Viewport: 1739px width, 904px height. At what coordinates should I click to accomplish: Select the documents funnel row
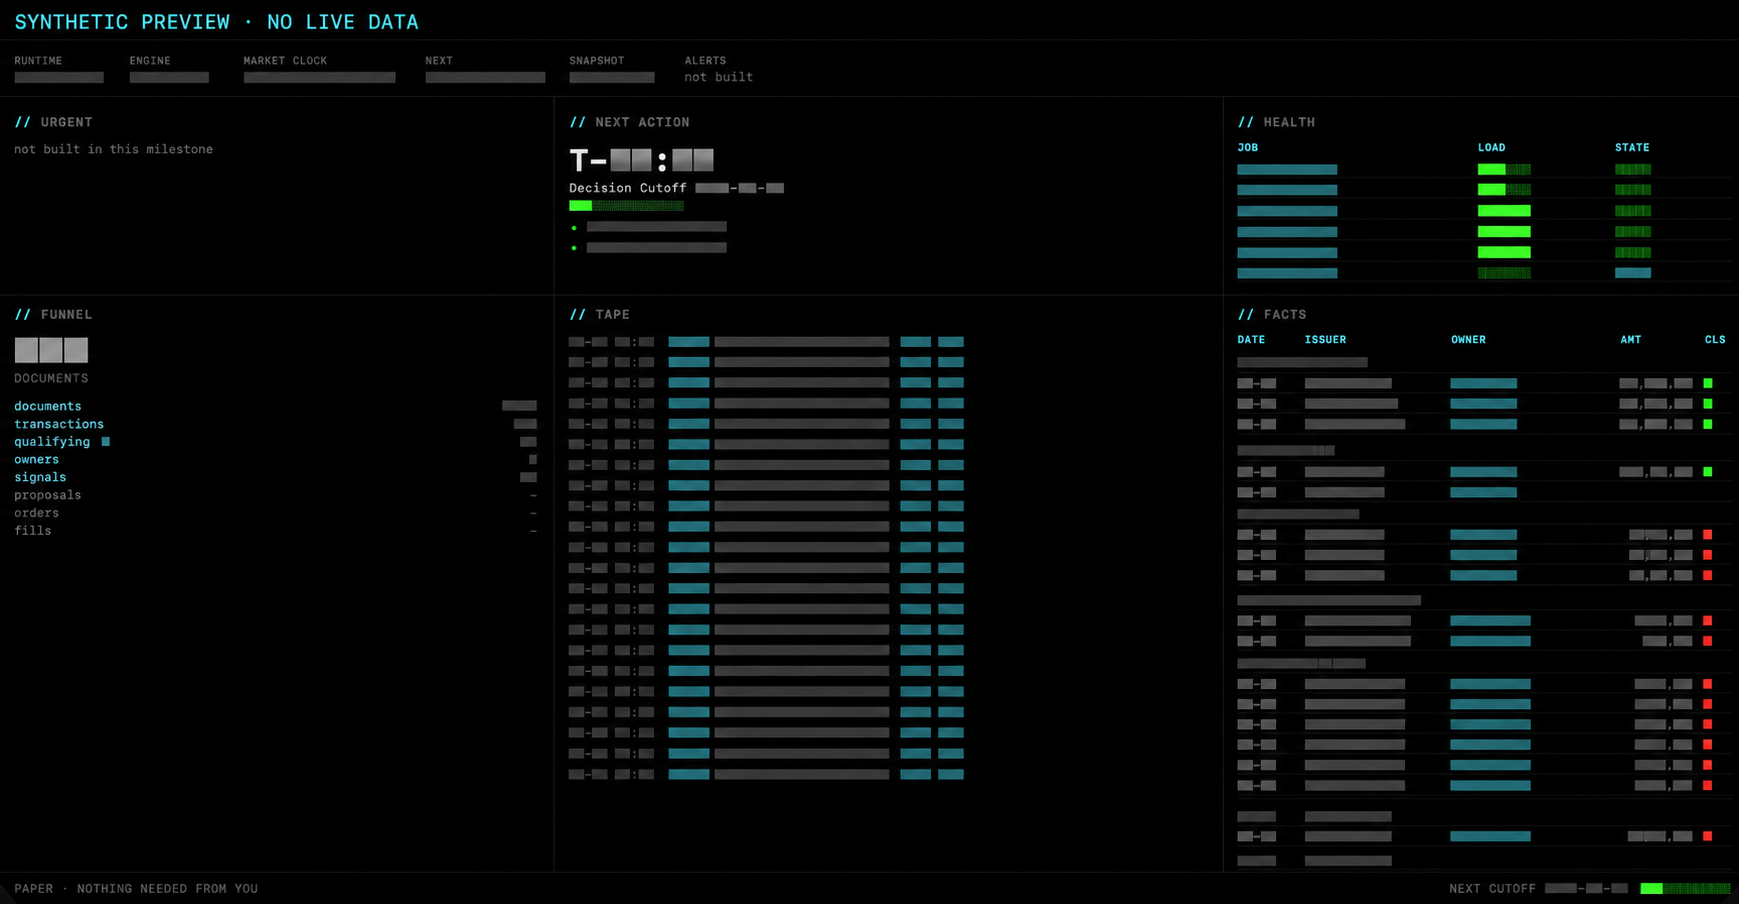point(275,406)
